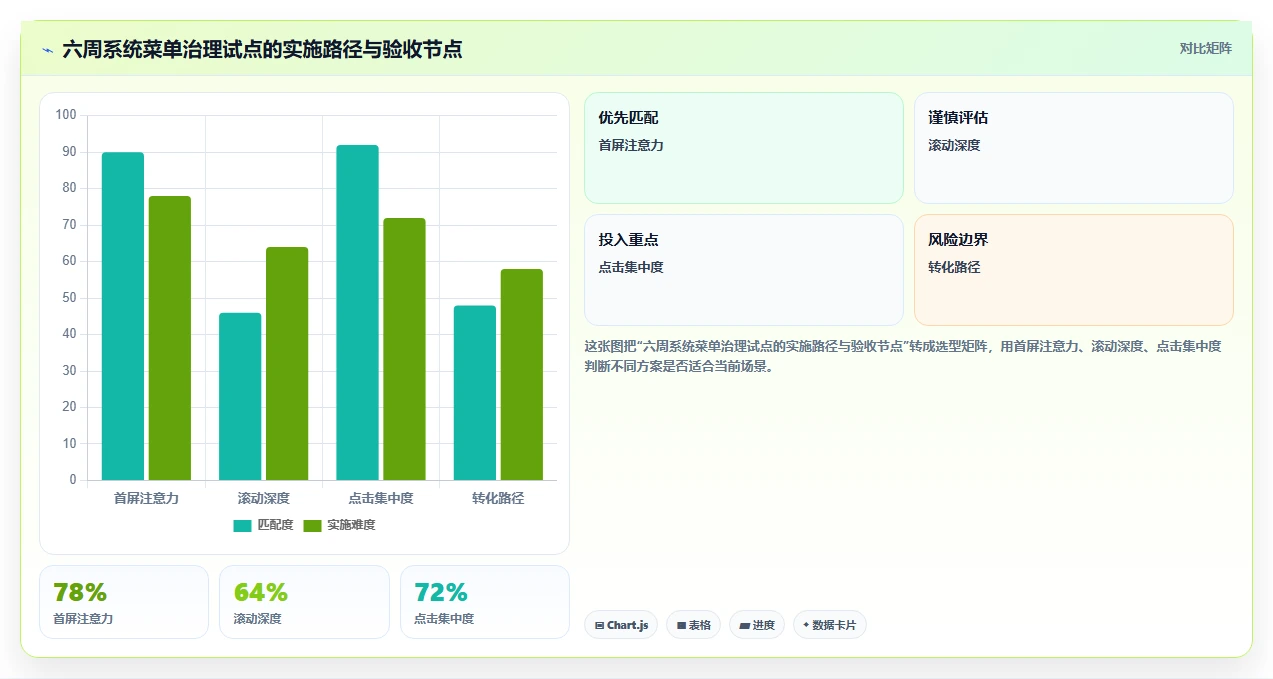Click the 滚动深度 x-axis label
Image resolution: width=1273 pixels, height=679 pixels.
pyautogui.click(x=264, y=498)
